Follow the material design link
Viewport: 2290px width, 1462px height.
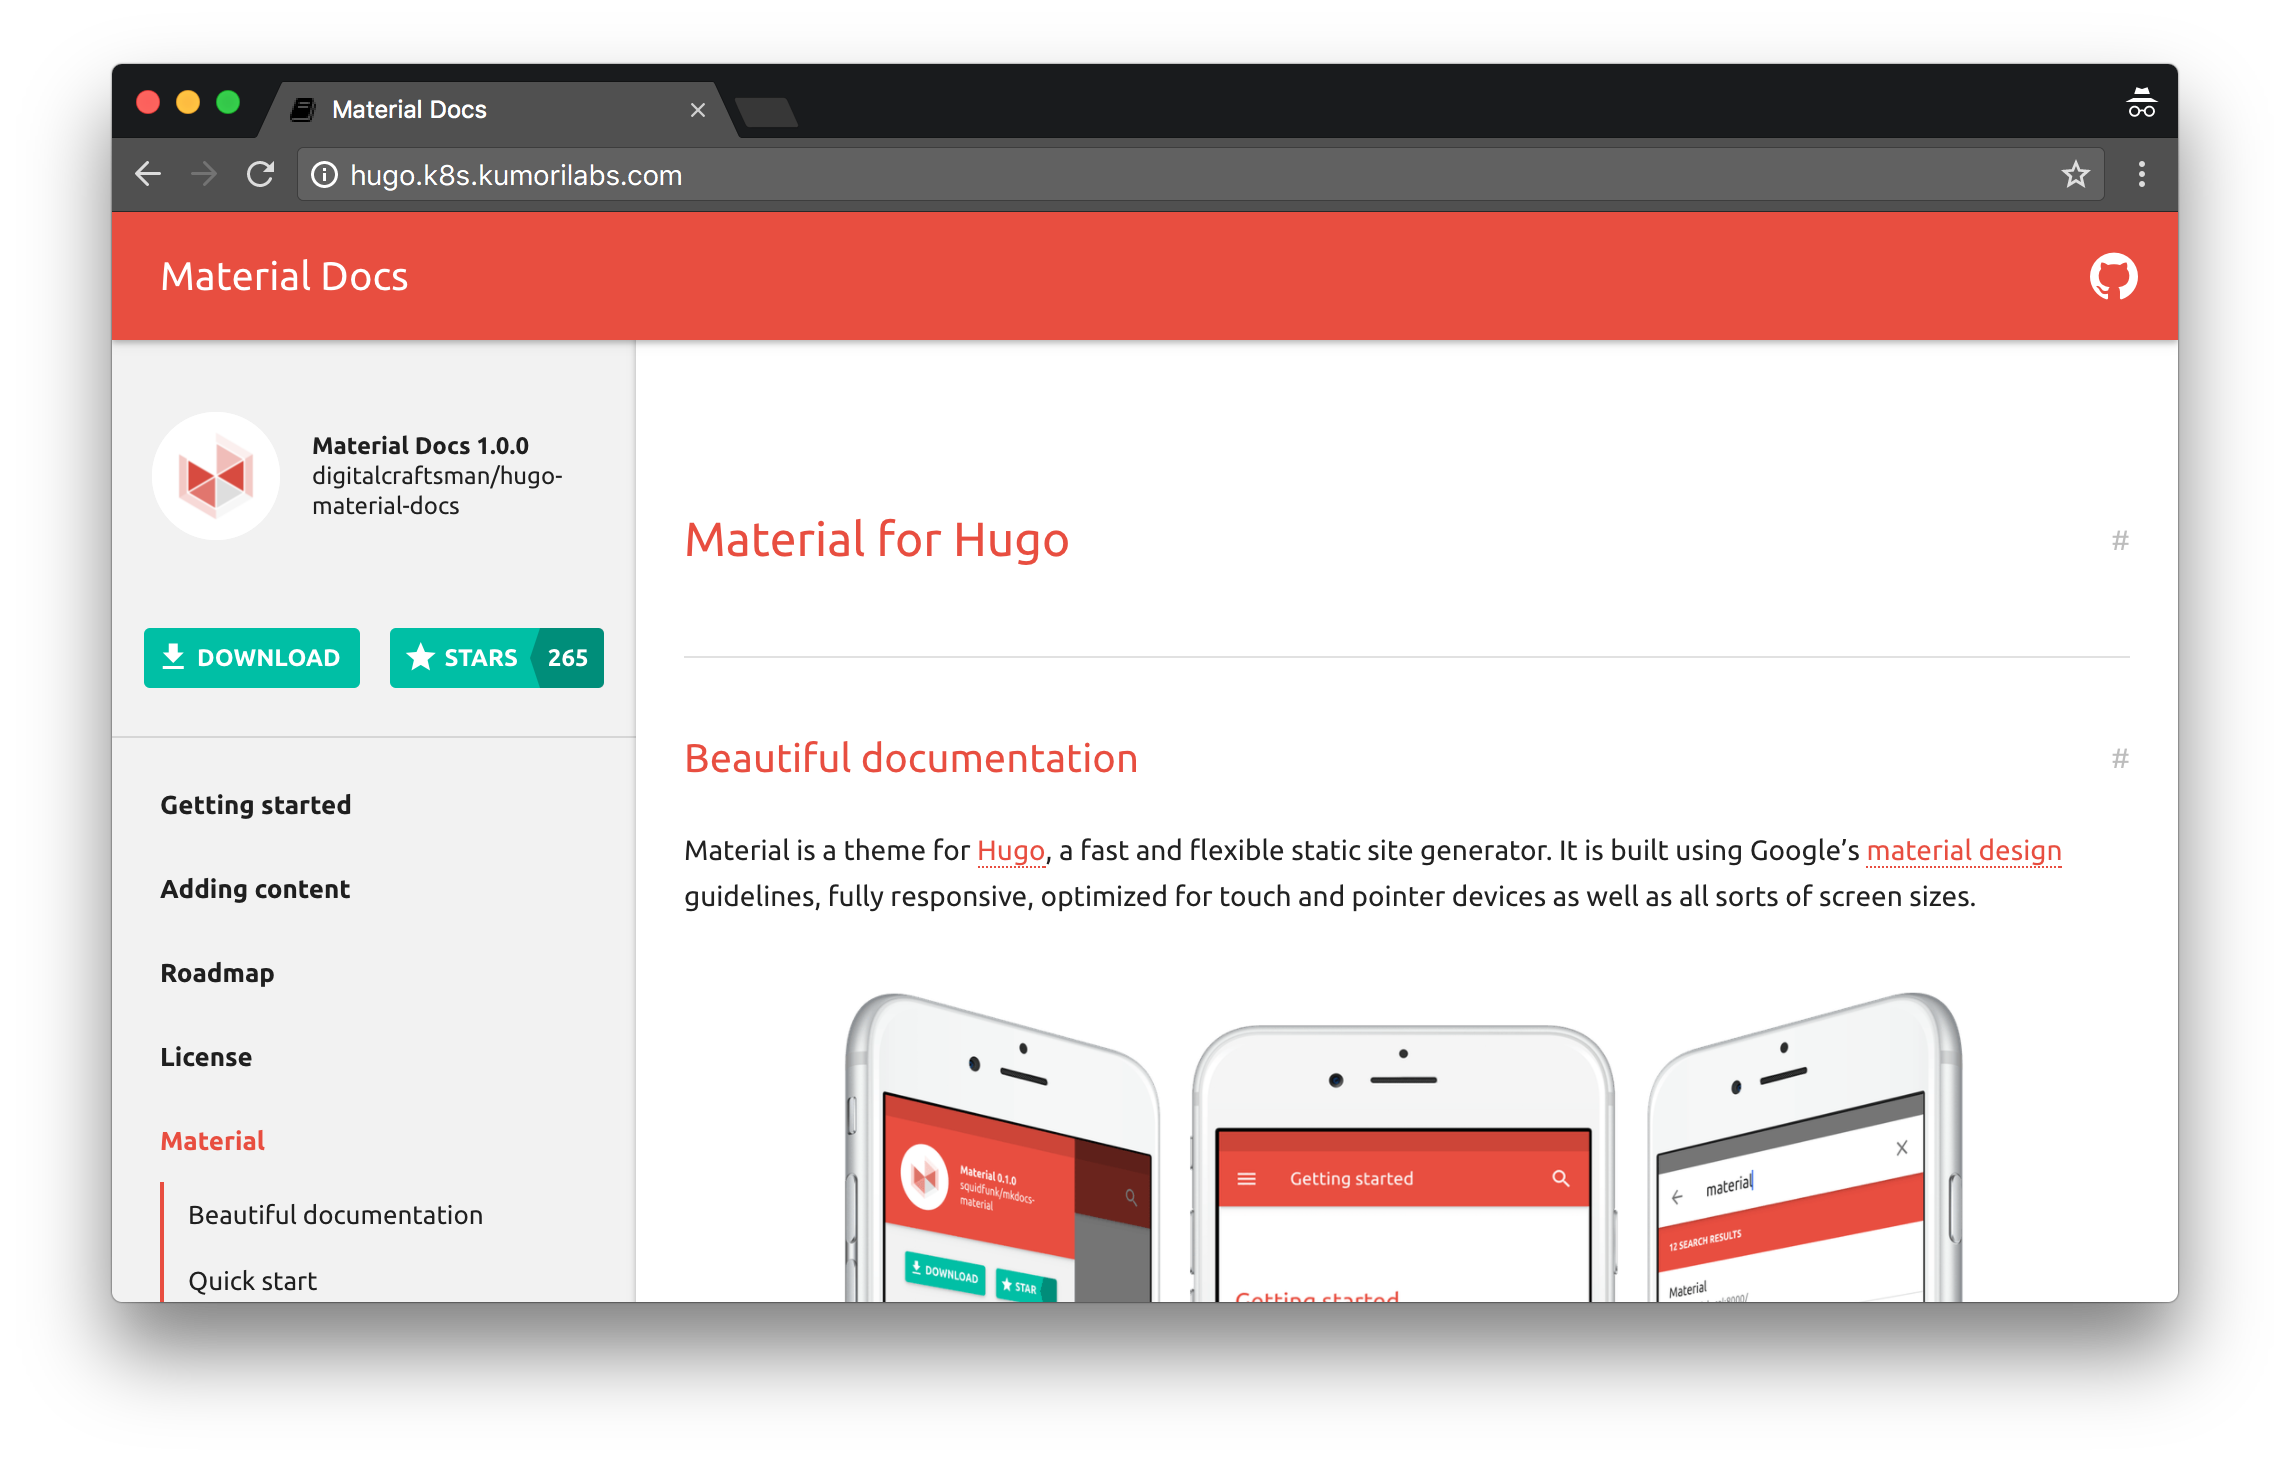tap(1964, 851)
